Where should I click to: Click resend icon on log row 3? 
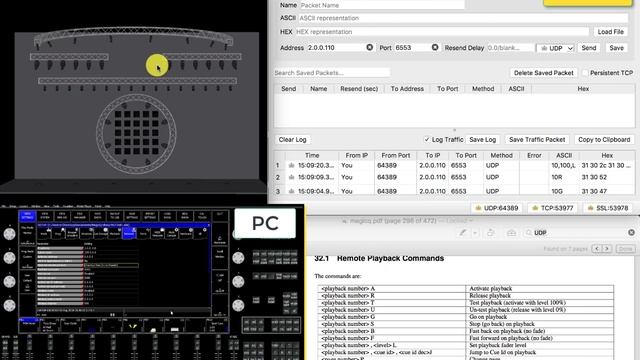coord(291,191)
